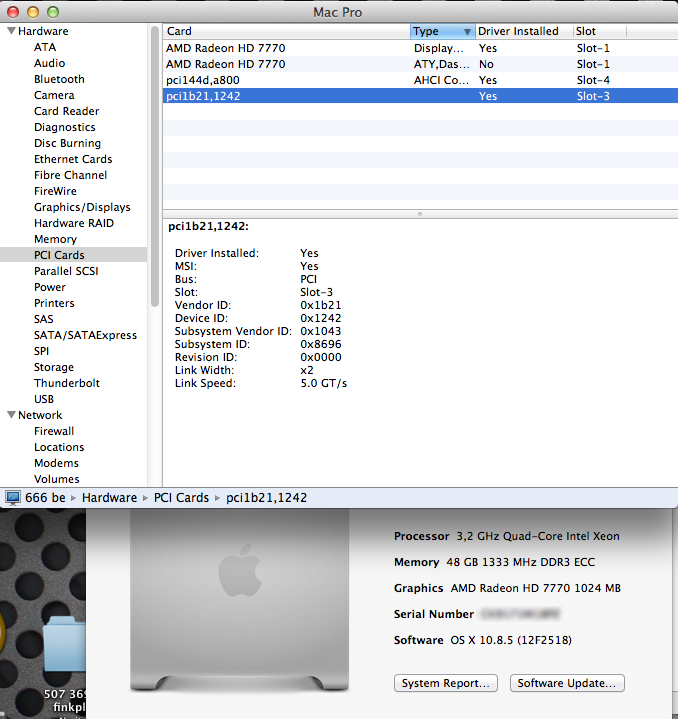
Task: Select Diagnostics in the sidebar
Action: 65,127
